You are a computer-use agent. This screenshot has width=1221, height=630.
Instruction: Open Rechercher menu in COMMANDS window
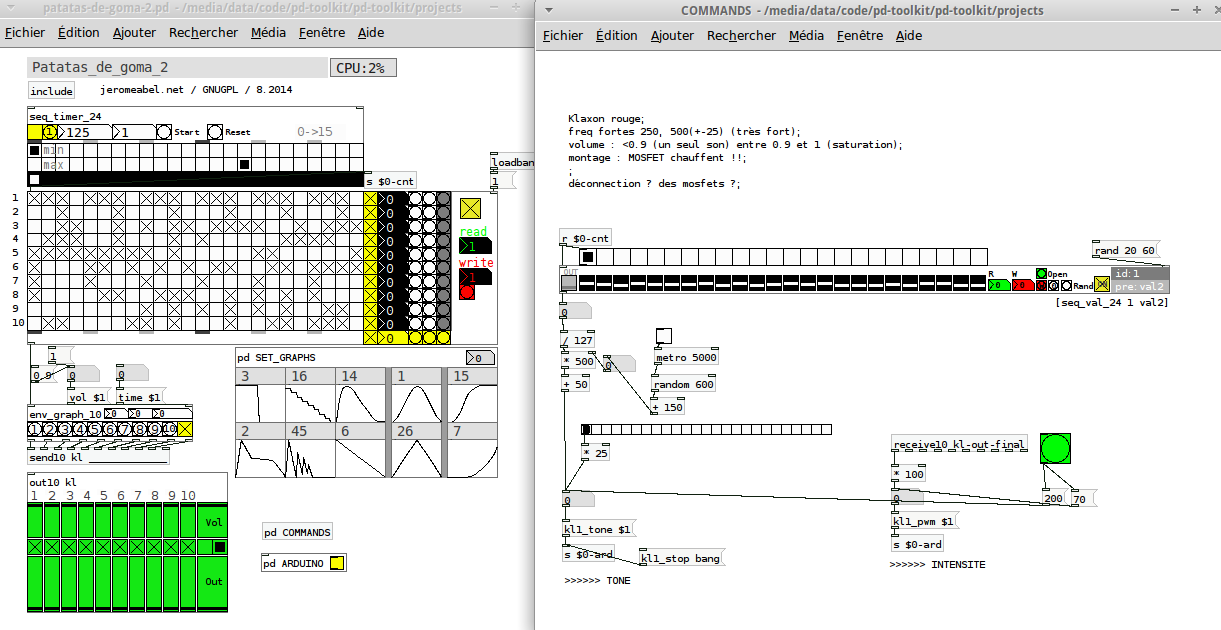click(x=741, y=35)
